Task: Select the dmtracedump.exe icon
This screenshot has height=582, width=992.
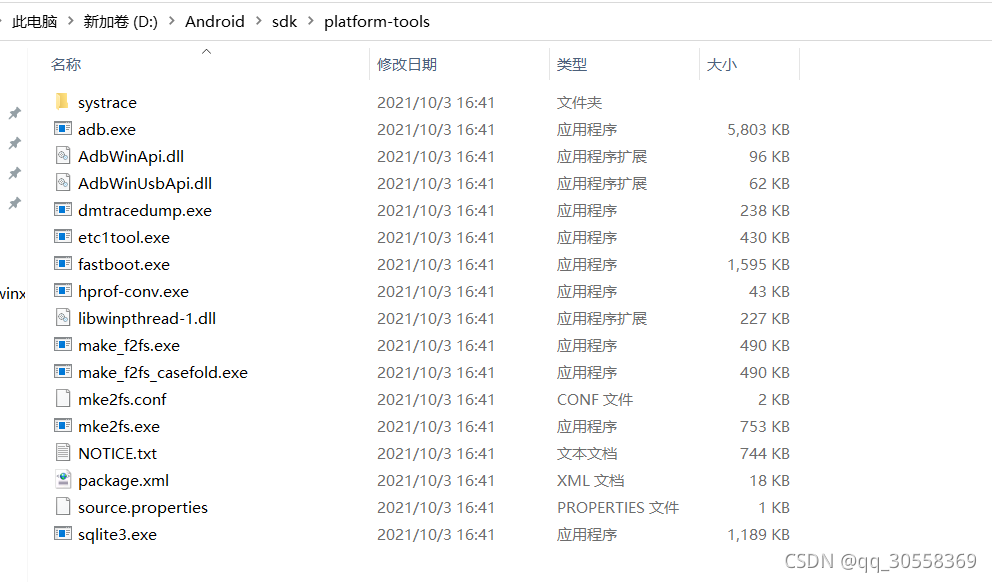Action: pyautogui.click(x=63, y=209)
